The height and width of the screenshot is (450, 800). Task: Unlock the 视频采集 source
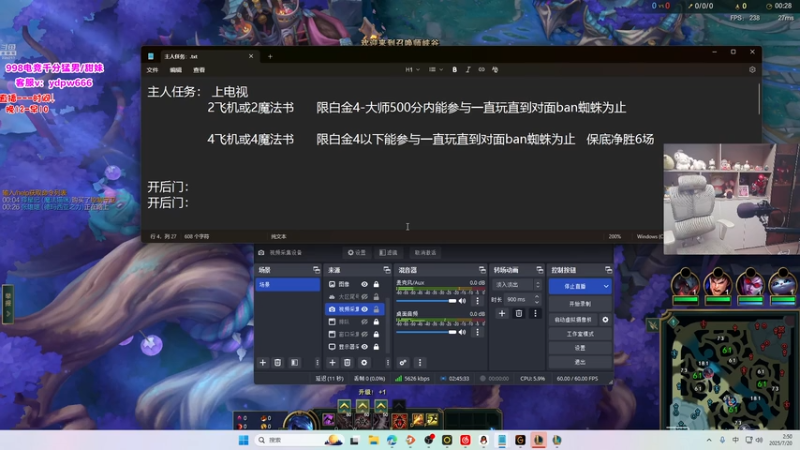[376, 309]
